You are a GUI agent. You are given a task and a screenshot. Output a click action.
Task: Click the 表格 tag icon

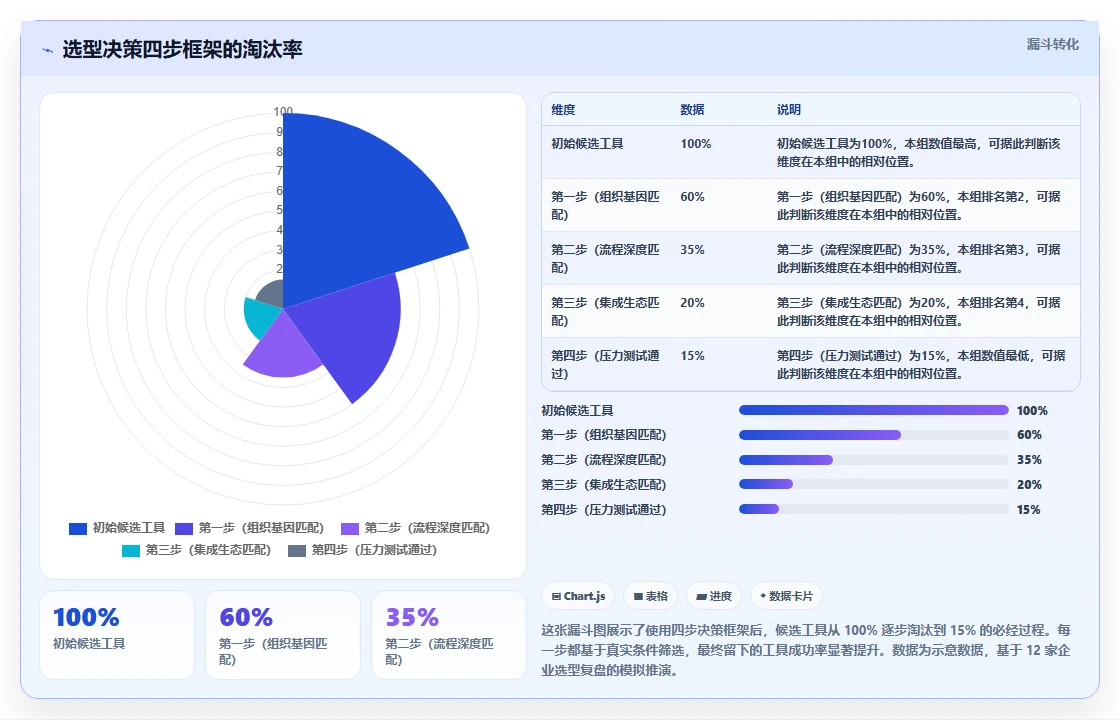point(638,596)
